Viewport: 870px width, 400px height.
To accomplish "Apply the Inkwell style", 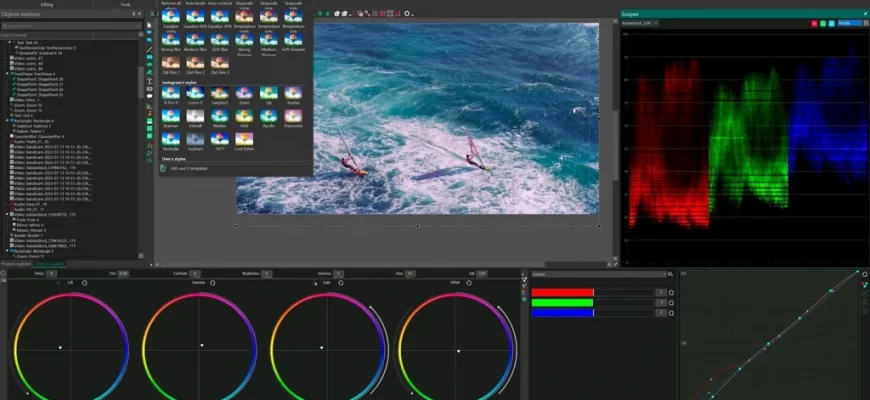I will (x=195, y=118).
